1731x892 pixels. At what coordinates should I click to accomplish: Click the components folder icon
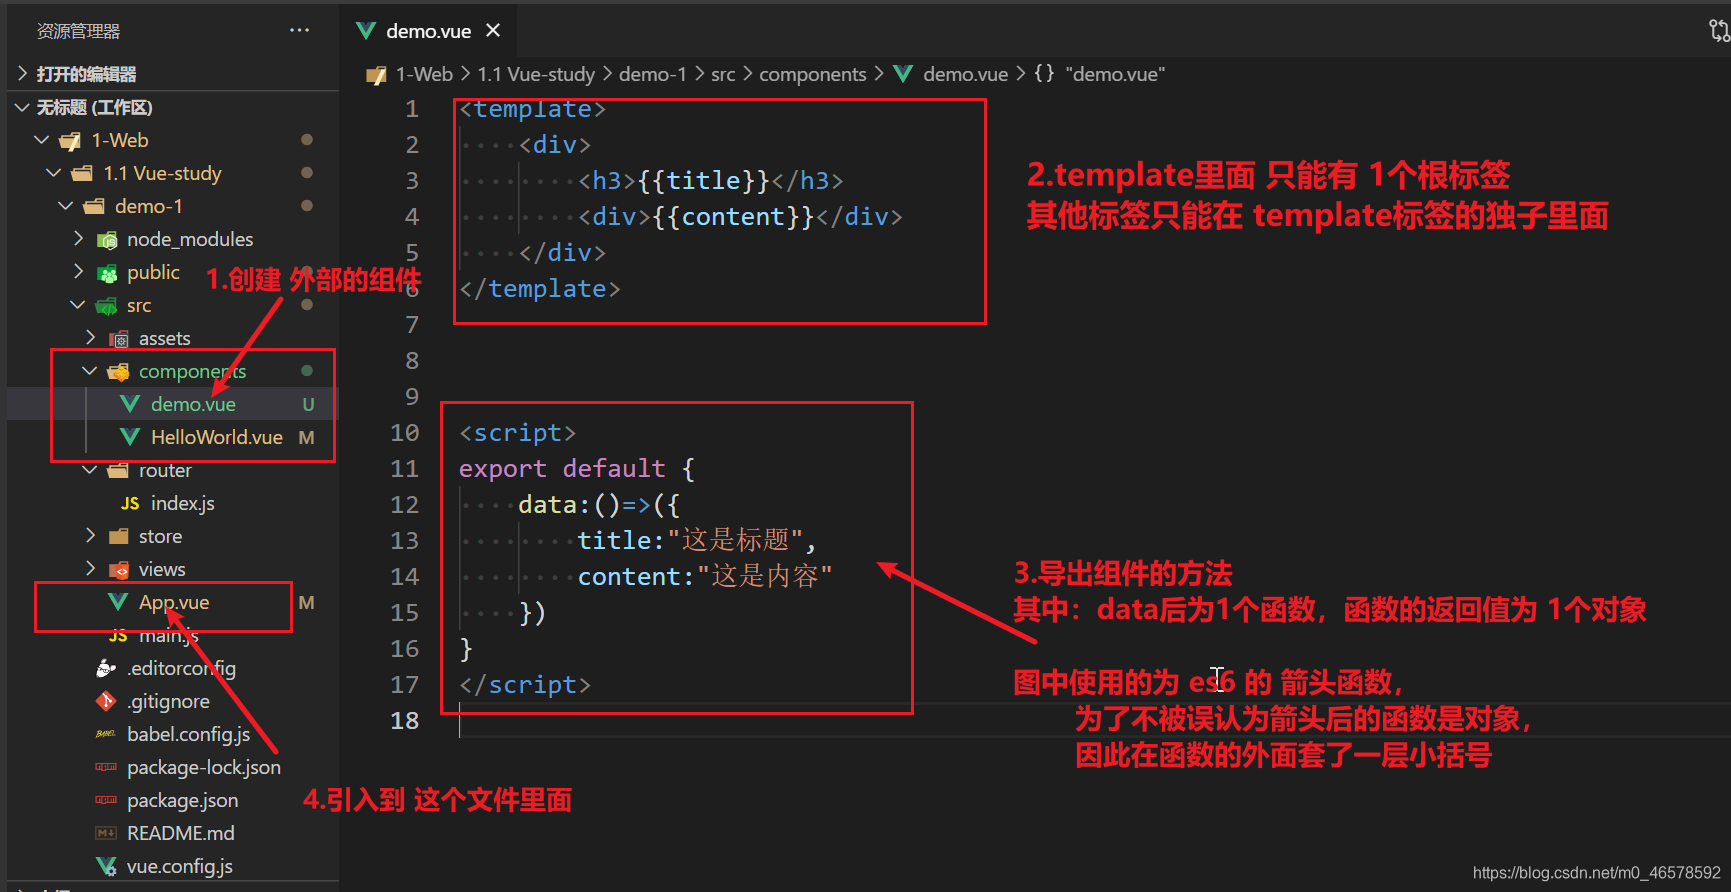(118, 372)
